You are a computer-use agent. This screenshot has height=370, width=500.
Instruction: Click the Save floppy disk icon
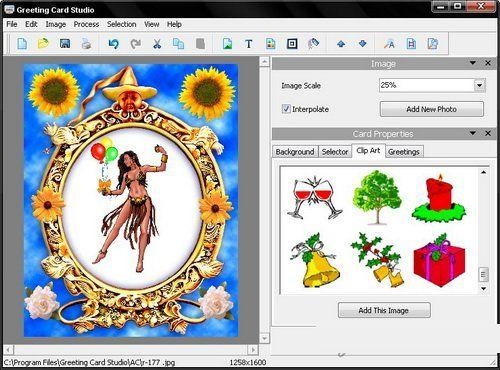tap(65, 44)
